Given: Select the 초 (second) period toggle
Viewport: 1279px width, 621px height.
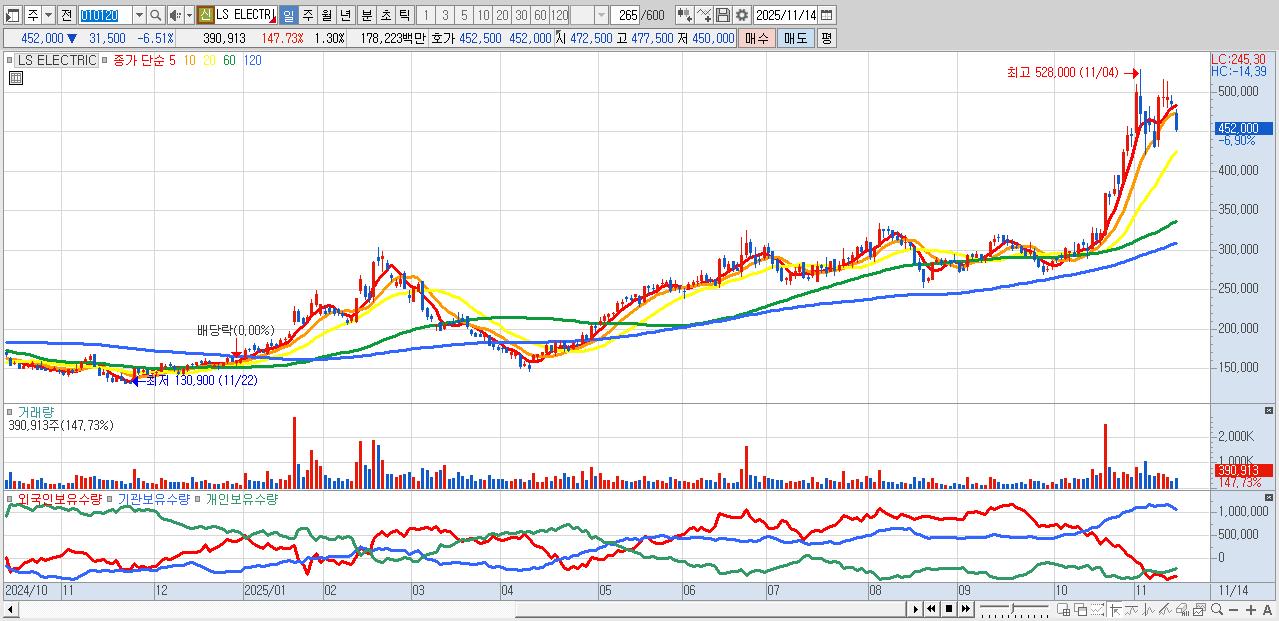Looking at the screenshot, I should coord(385,15).
